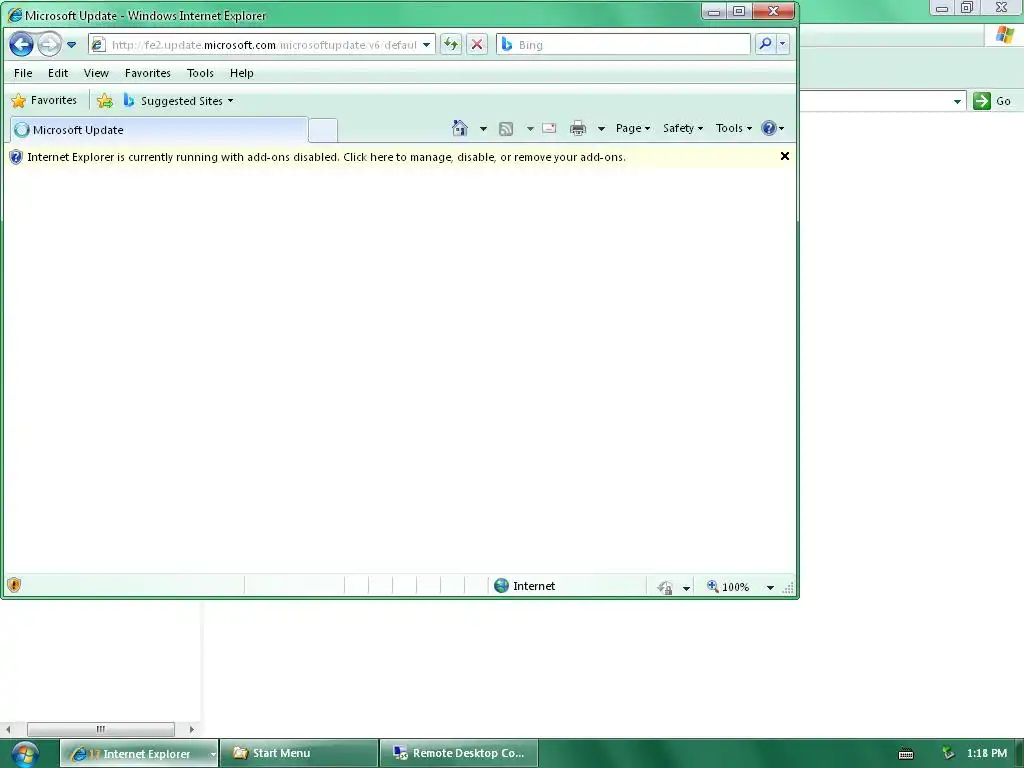1024x768 pixels.
Task: Expand the privacy dropdown in status bar
Action: tap(686, 588)
